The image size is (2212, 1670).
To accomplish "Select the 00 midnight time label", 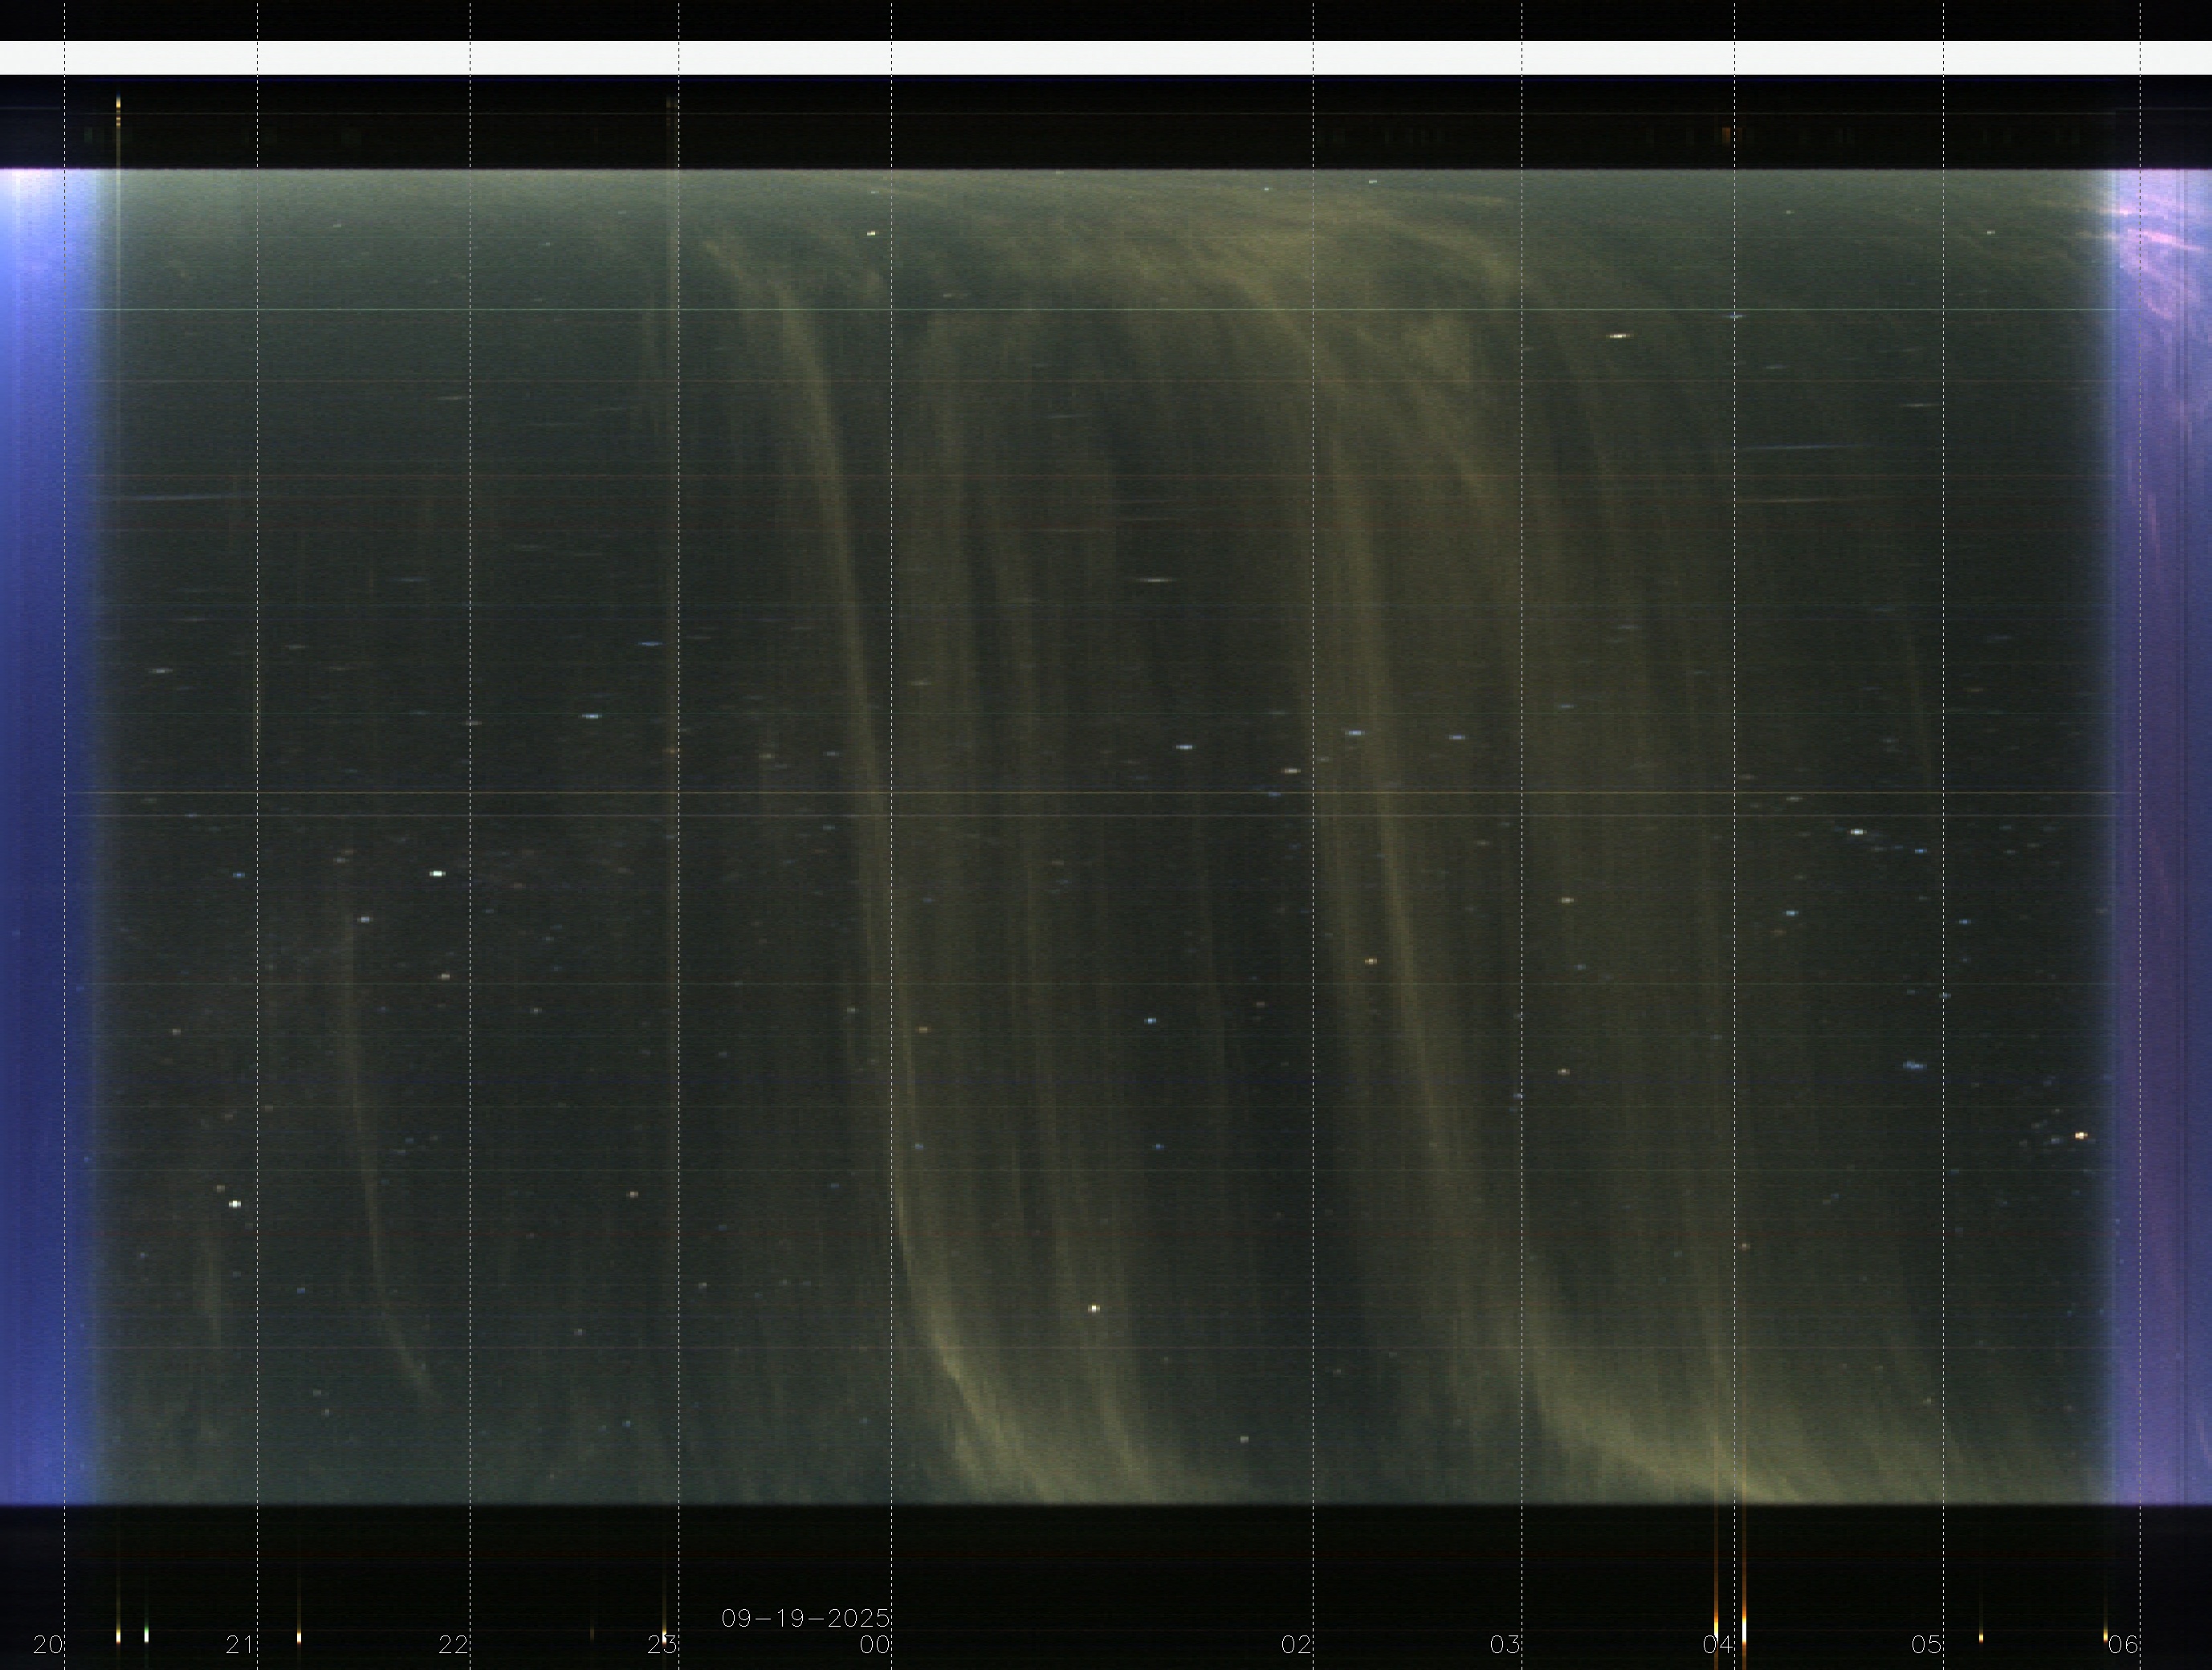I will [x=874, y=1644].
